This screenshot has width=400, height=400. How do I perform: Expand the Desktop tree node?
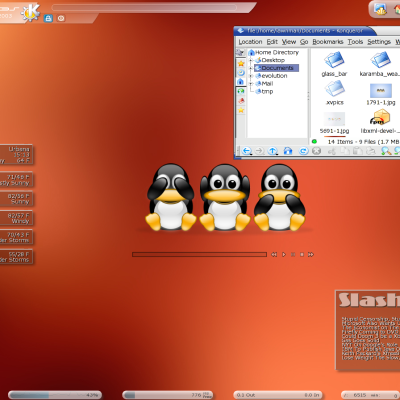pyautogui.click(x=251, y=60)
